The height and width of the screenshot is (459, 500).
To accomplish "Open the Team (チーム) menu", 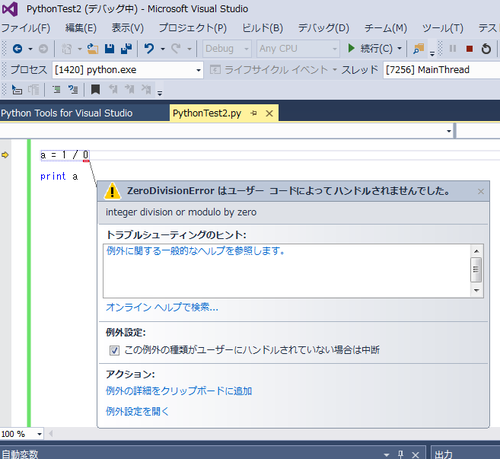I will point(386,28).
